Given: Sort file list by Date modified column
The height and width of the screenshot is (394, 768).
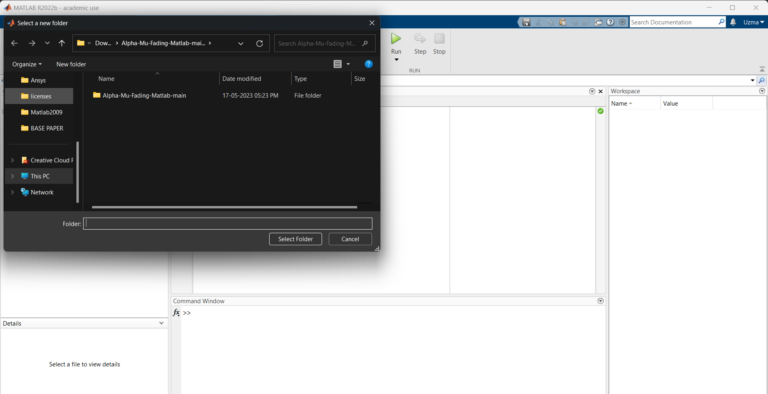Looking at the screenshot, I should 255,78.
